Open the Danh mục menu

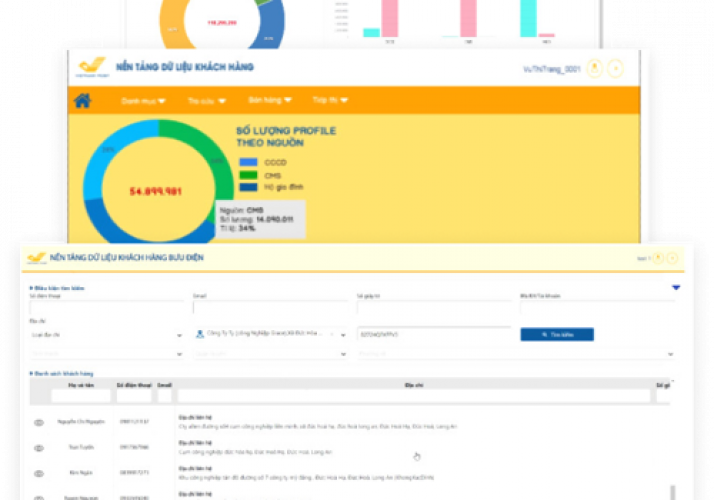143,101
